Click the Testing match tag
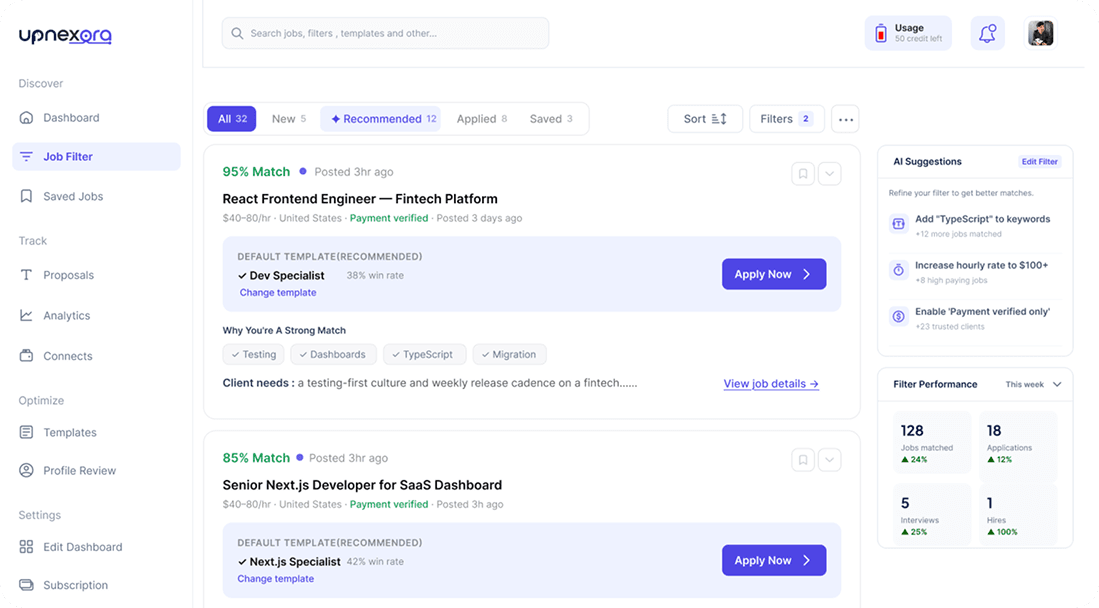The image size is (1099, 608). pyautogui.click(x=254, y=354)
